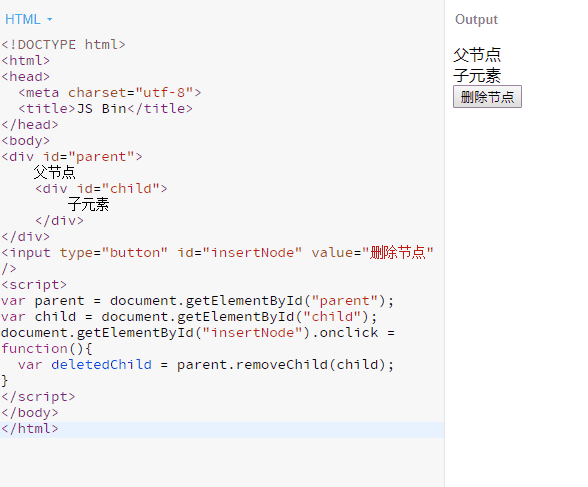This screenshot has height=487, width=588.
Task: Open the HTML panel dropdown
Action: [x=28, y=19]
